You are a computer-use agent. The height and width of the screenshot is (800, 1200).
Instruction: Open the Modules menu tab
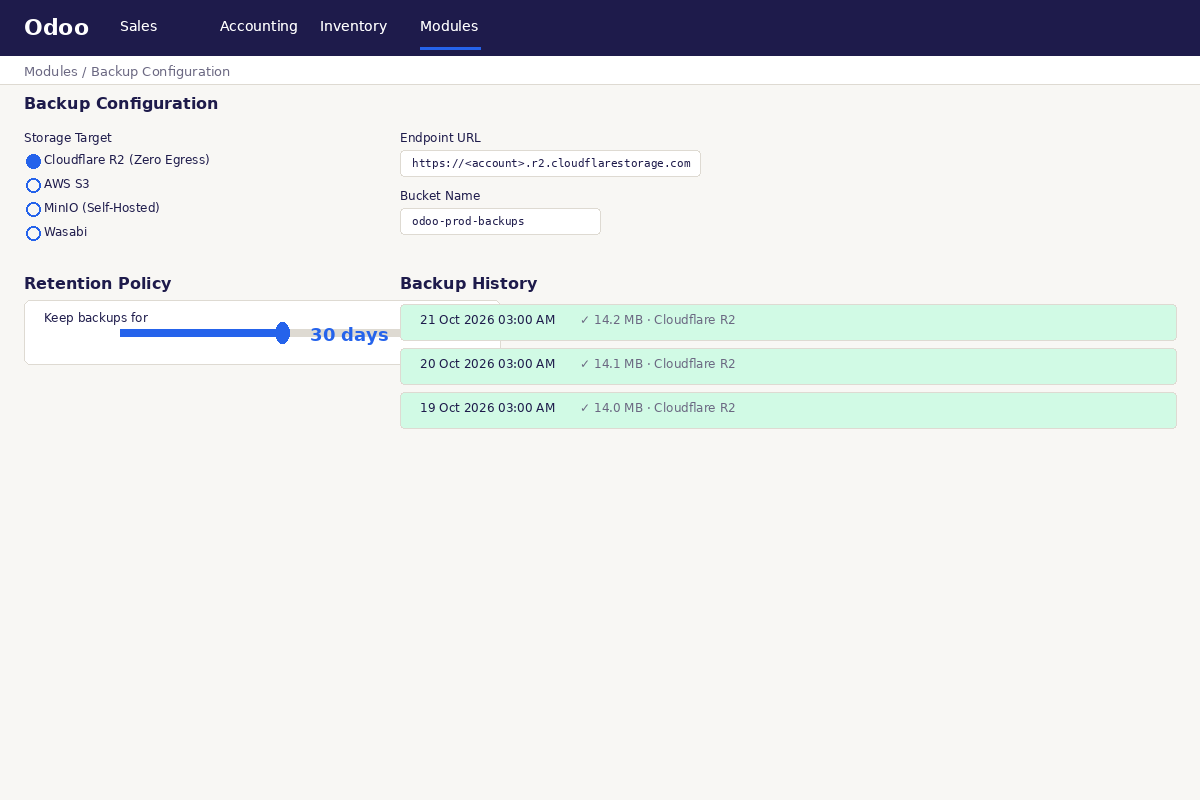pyautogui.click(x=449, y=27)
